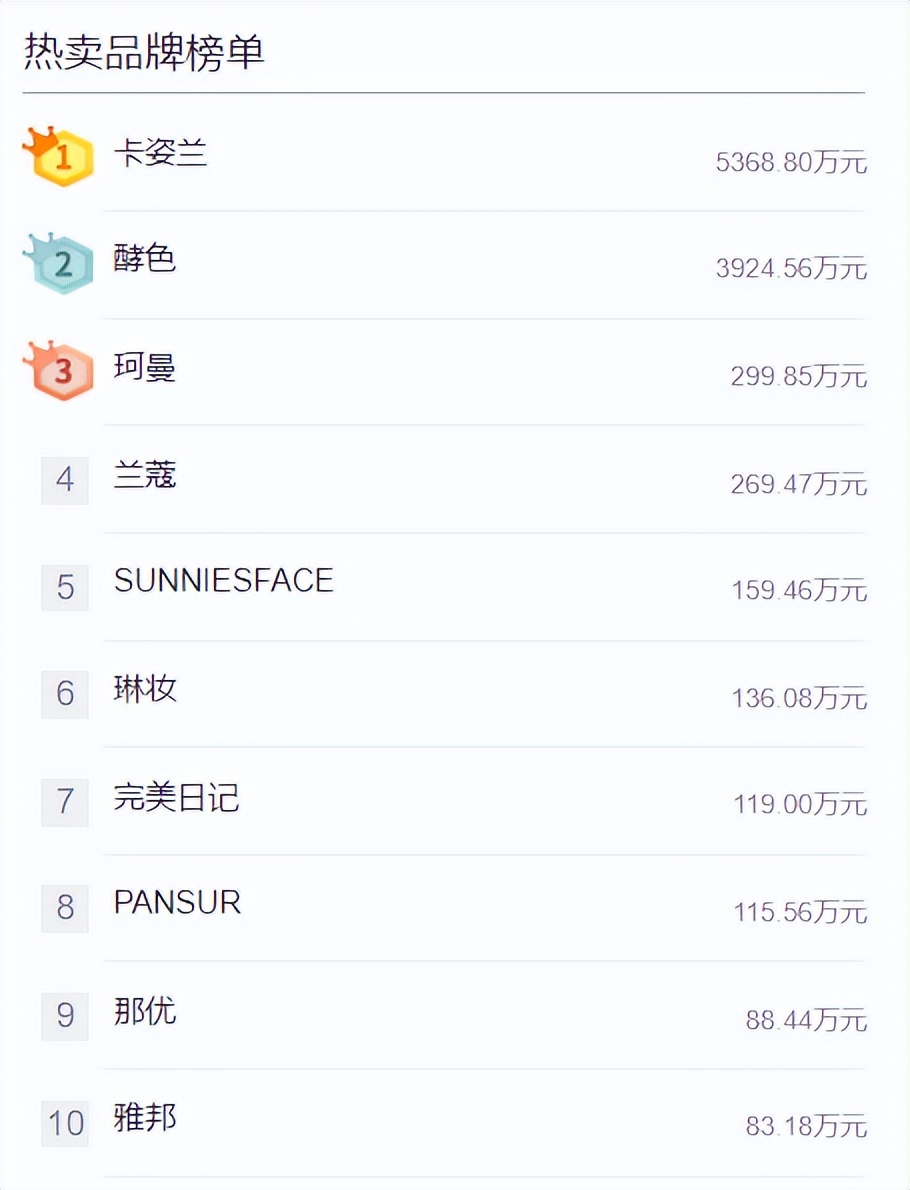The height and width of the screenshot is (1190, 910).
Task: Select the rank 8 number badge
Action: 64,910
